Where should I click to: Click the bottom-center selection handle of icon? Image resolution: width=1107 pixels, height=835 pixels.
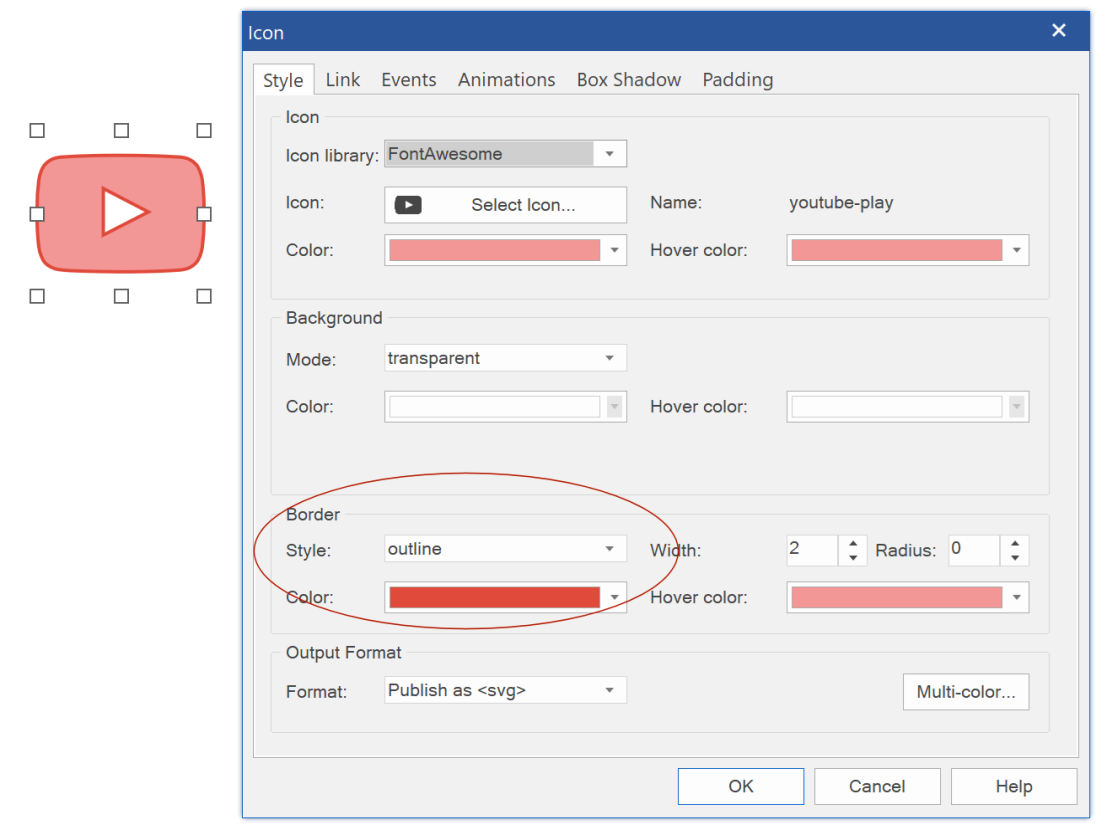coord(121,296)
